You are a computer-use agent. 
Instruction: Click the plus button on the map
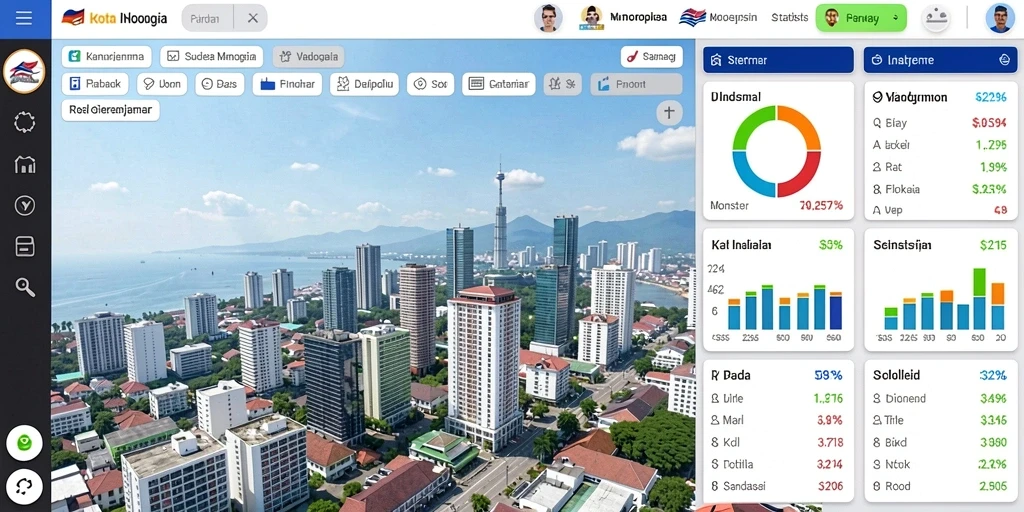point(669,112)
